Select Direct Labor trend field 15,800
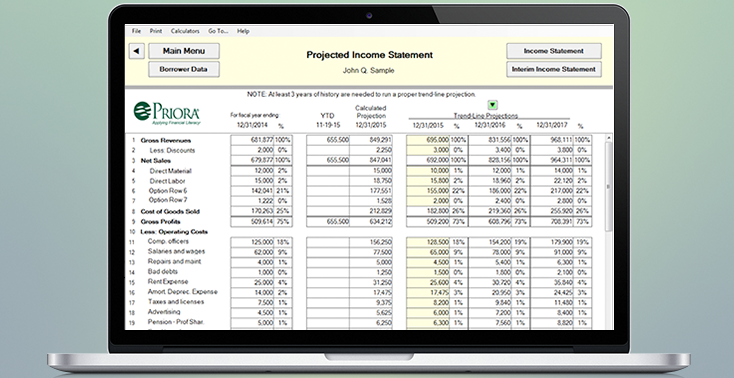 point(428,181)
